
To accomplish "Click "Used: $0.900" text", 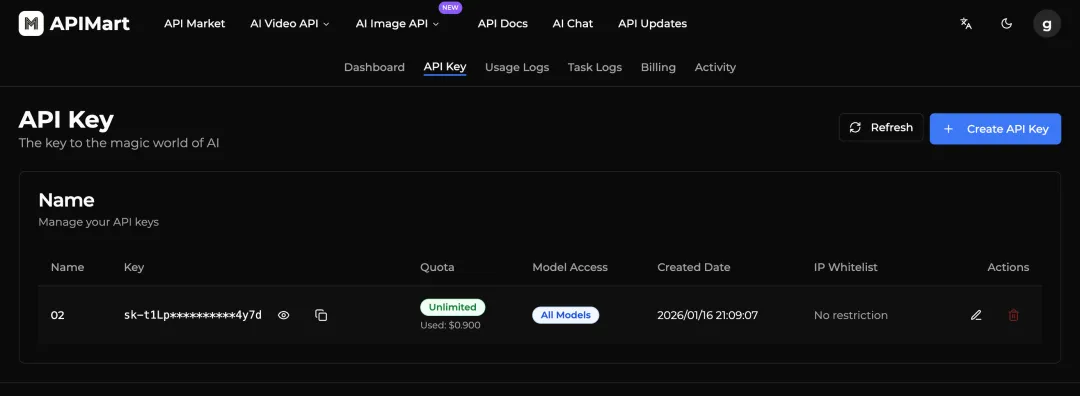I will [x=450, y=325].
